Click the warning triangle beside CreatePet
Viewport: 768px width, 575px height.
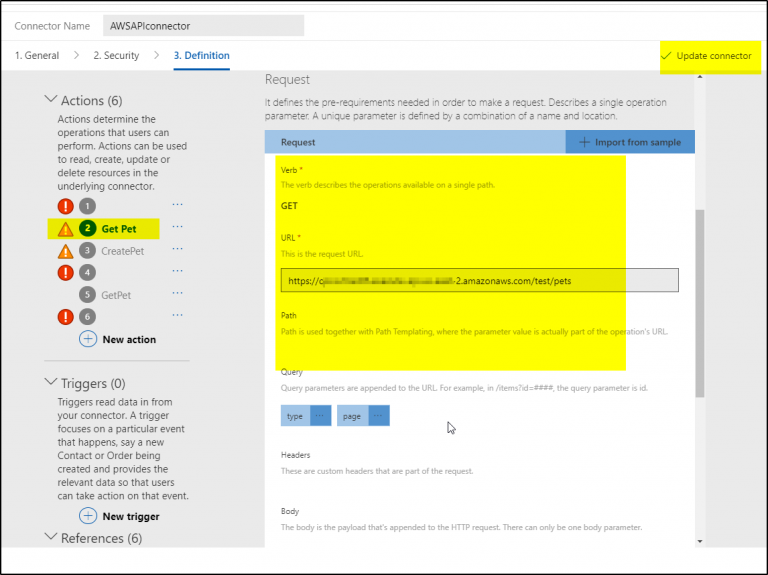point(65,251)
